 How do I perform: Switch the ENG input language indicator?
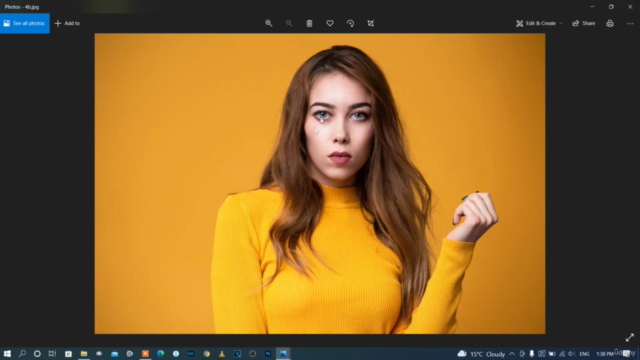pyautogui.click(x=584, y=354)
